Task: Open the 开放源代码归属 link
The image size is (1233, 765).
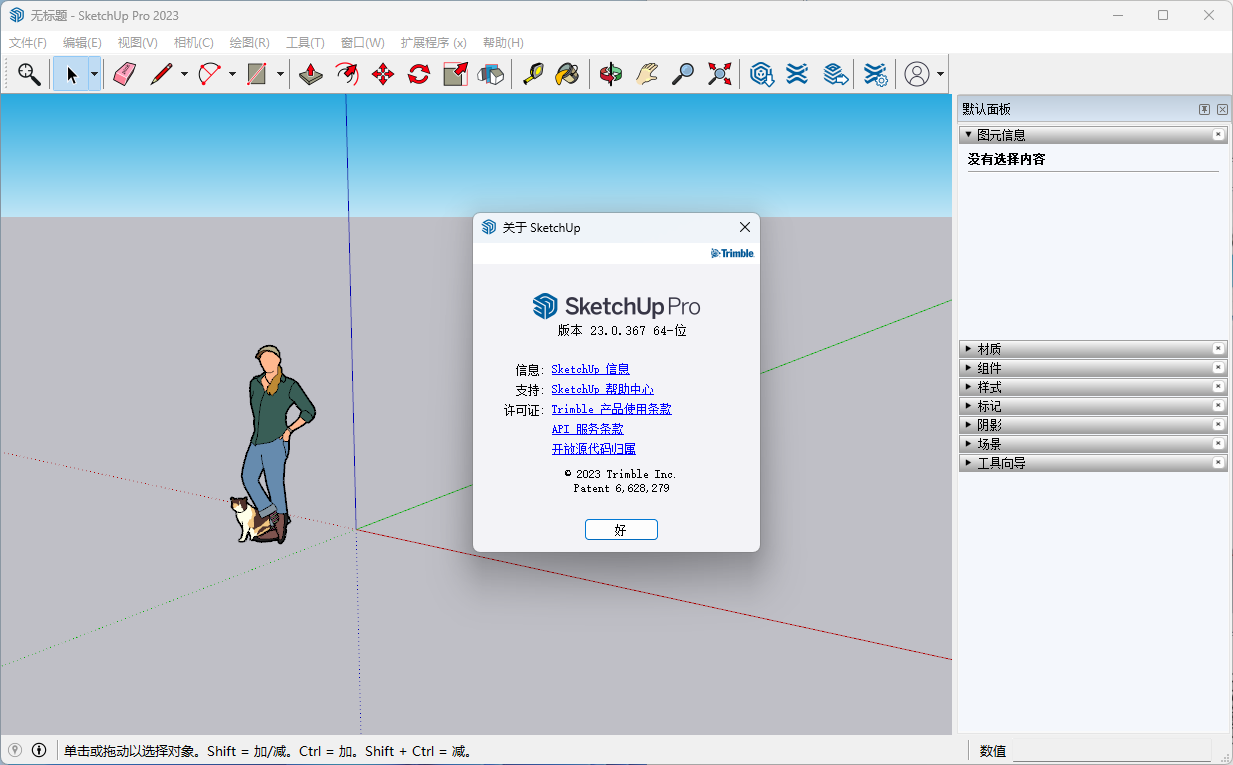Action: tap(593, 449)
